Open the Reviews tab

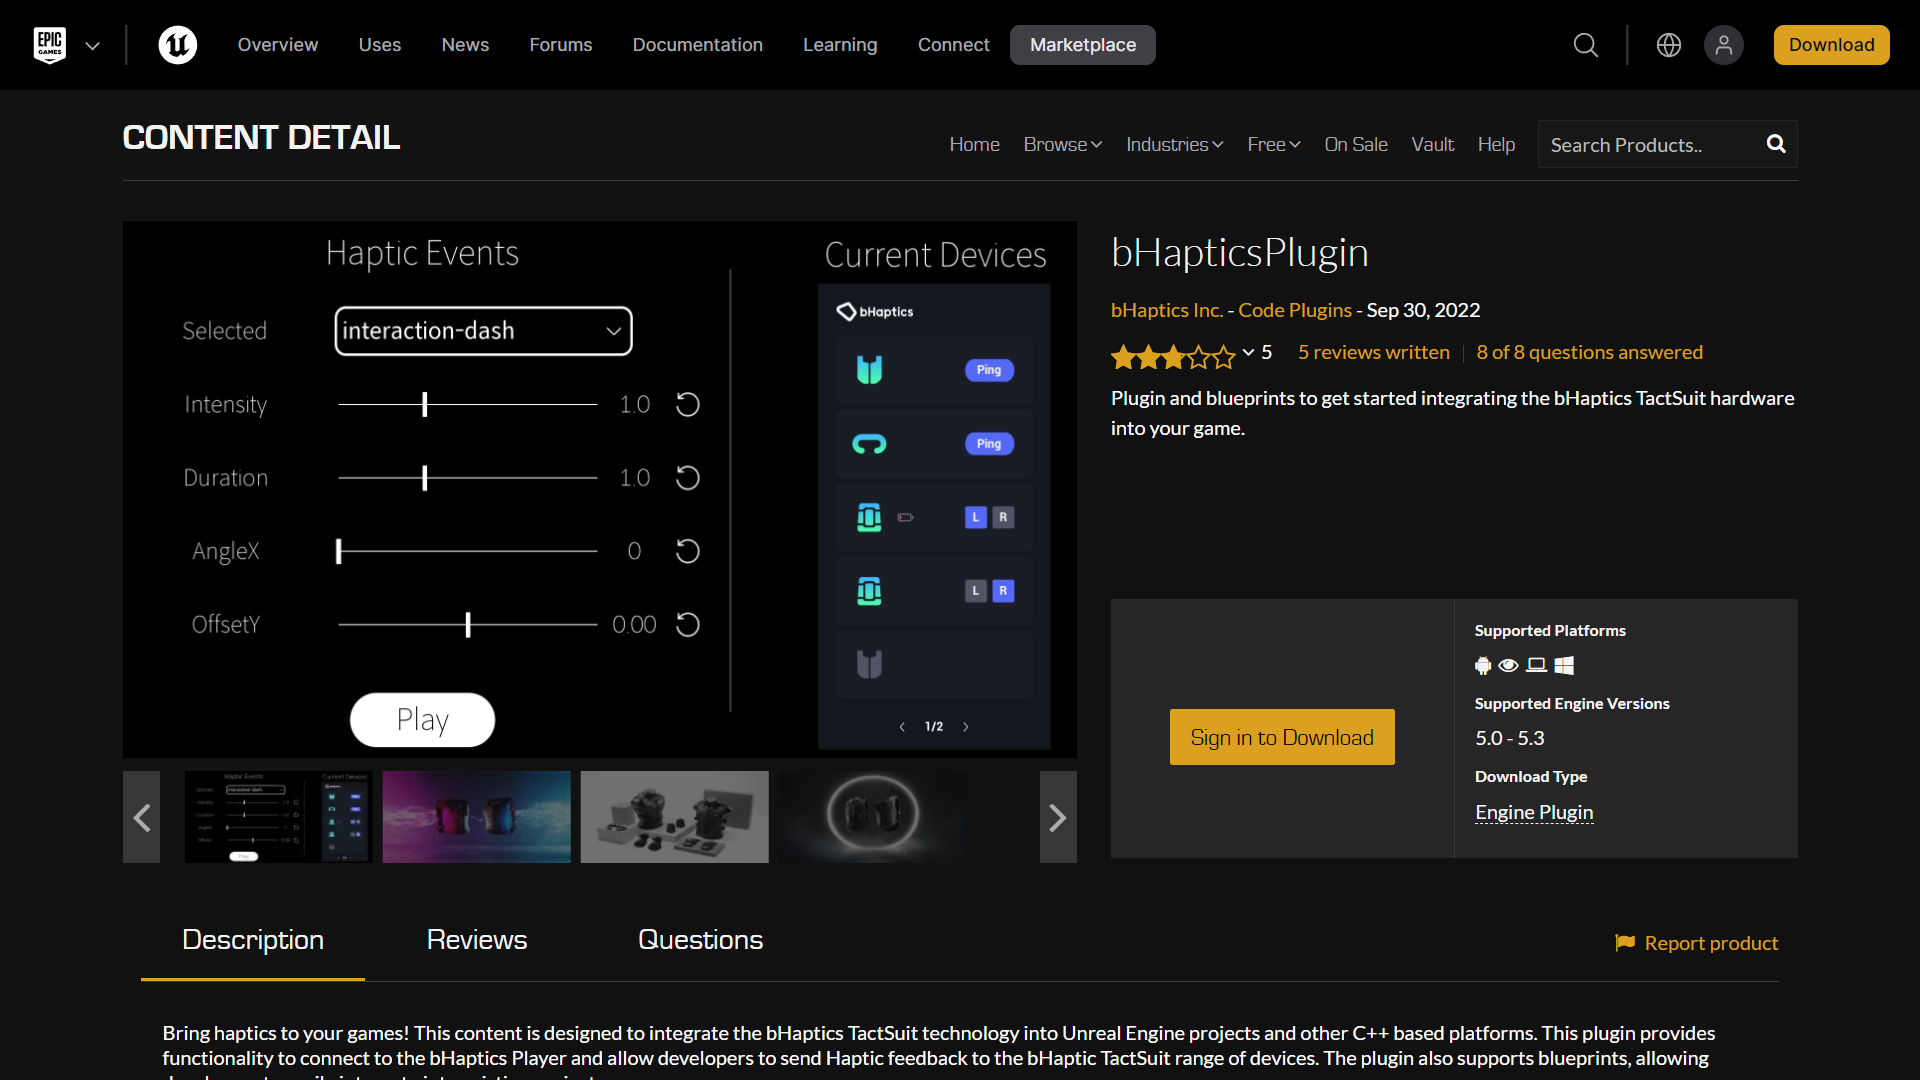point(477,942)
